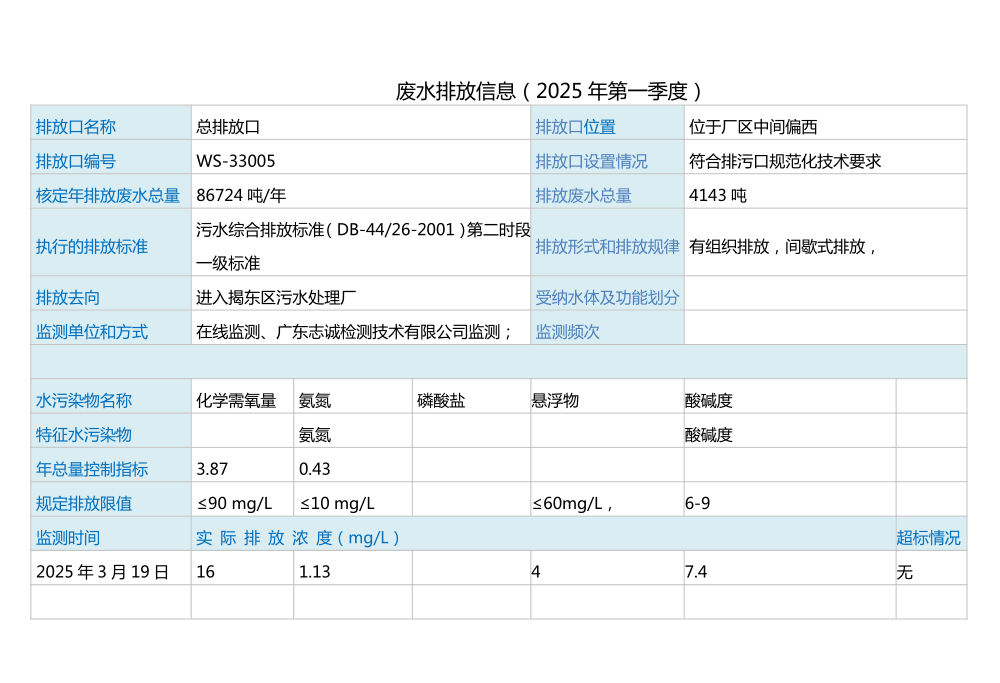Select the 监测时间 header
1000x683 pixels.
tap(68, 538)
